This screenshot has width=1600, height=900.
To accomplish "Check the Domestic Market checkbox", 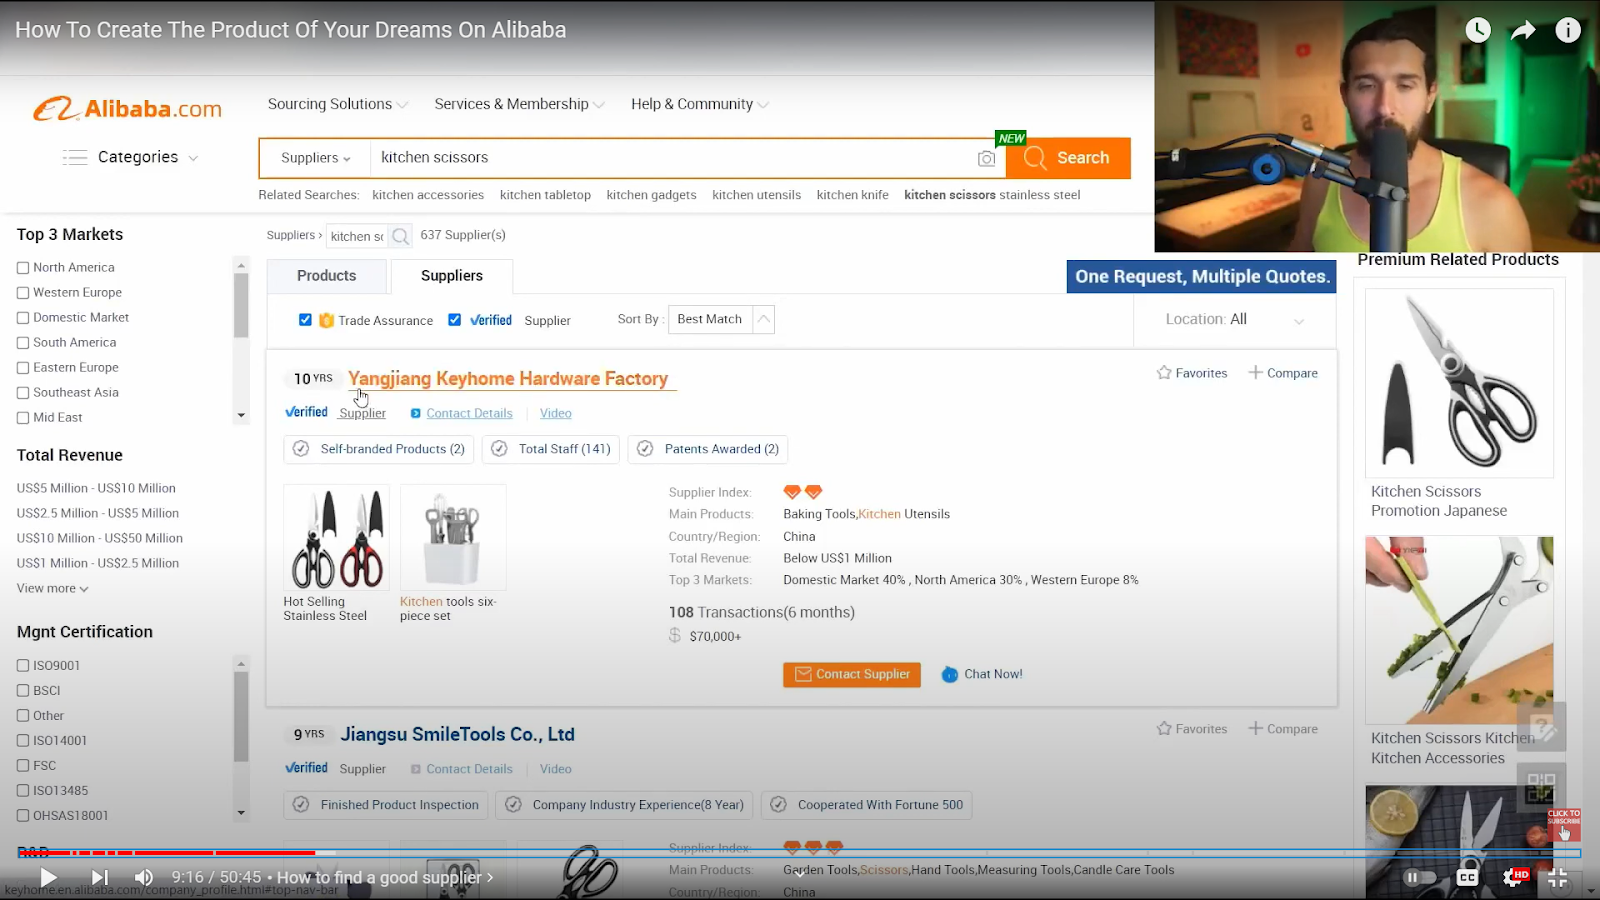I will click(23, 318).
